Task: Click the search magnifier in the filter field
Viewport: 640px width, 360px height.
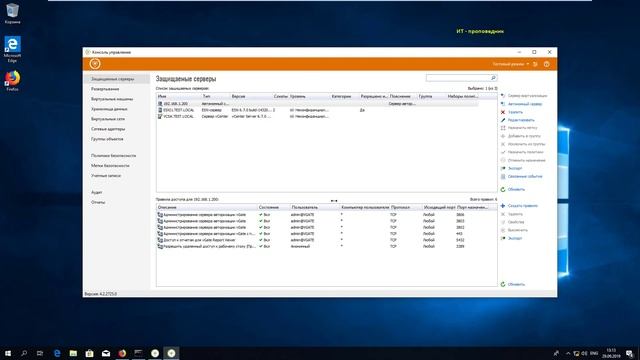Action: [x=493, y=78]
